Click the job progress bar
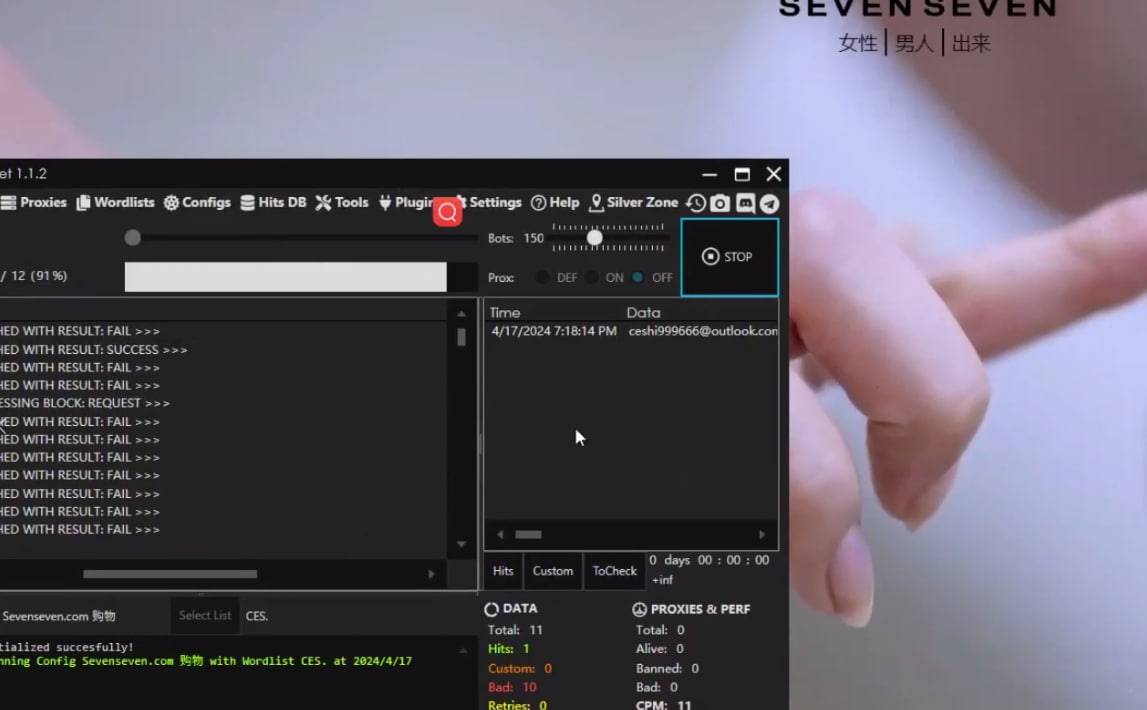The image size is (1147, 710). pyautogui.click(x=301, y=277)
